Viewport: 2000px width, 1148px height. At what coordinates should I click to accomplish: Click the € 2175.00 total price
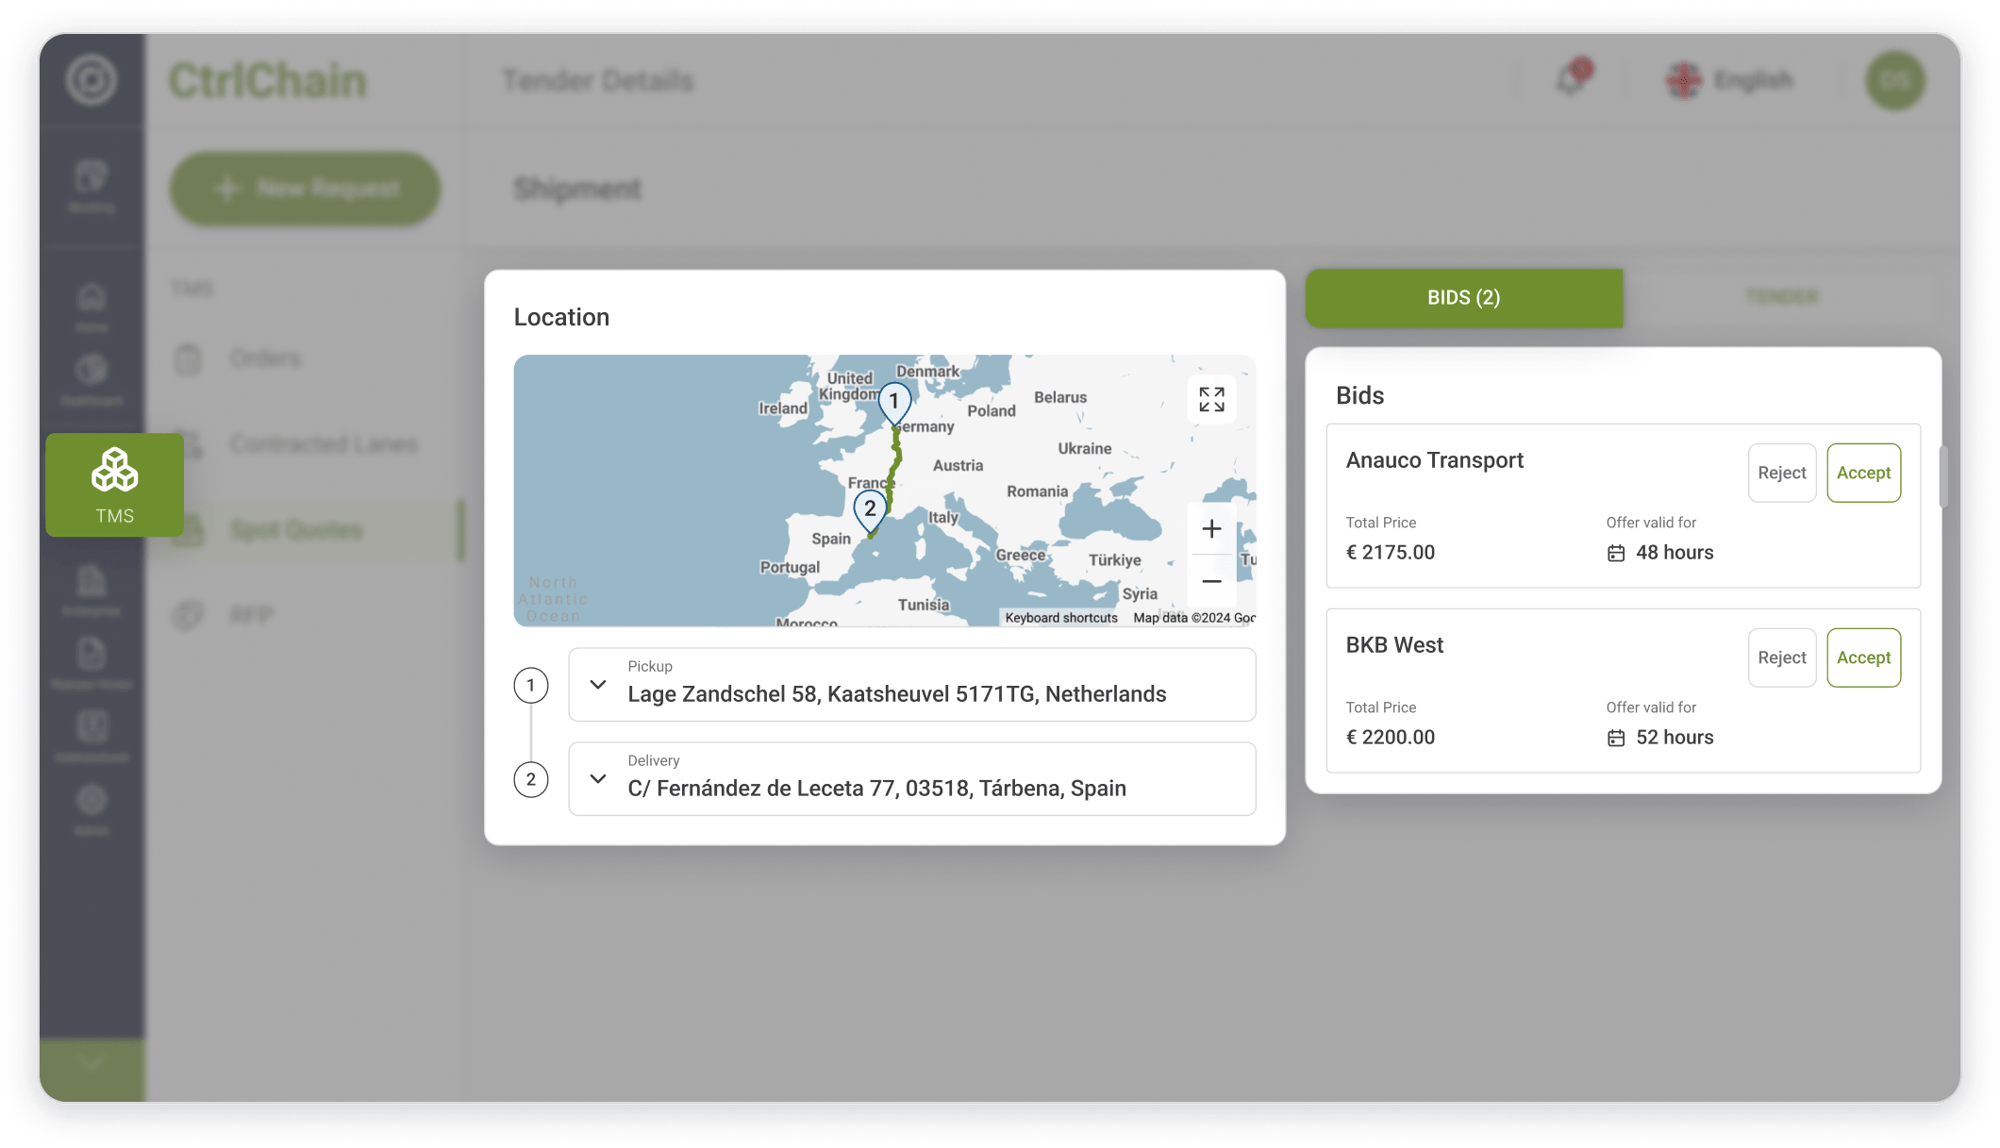pos(1390,553)
